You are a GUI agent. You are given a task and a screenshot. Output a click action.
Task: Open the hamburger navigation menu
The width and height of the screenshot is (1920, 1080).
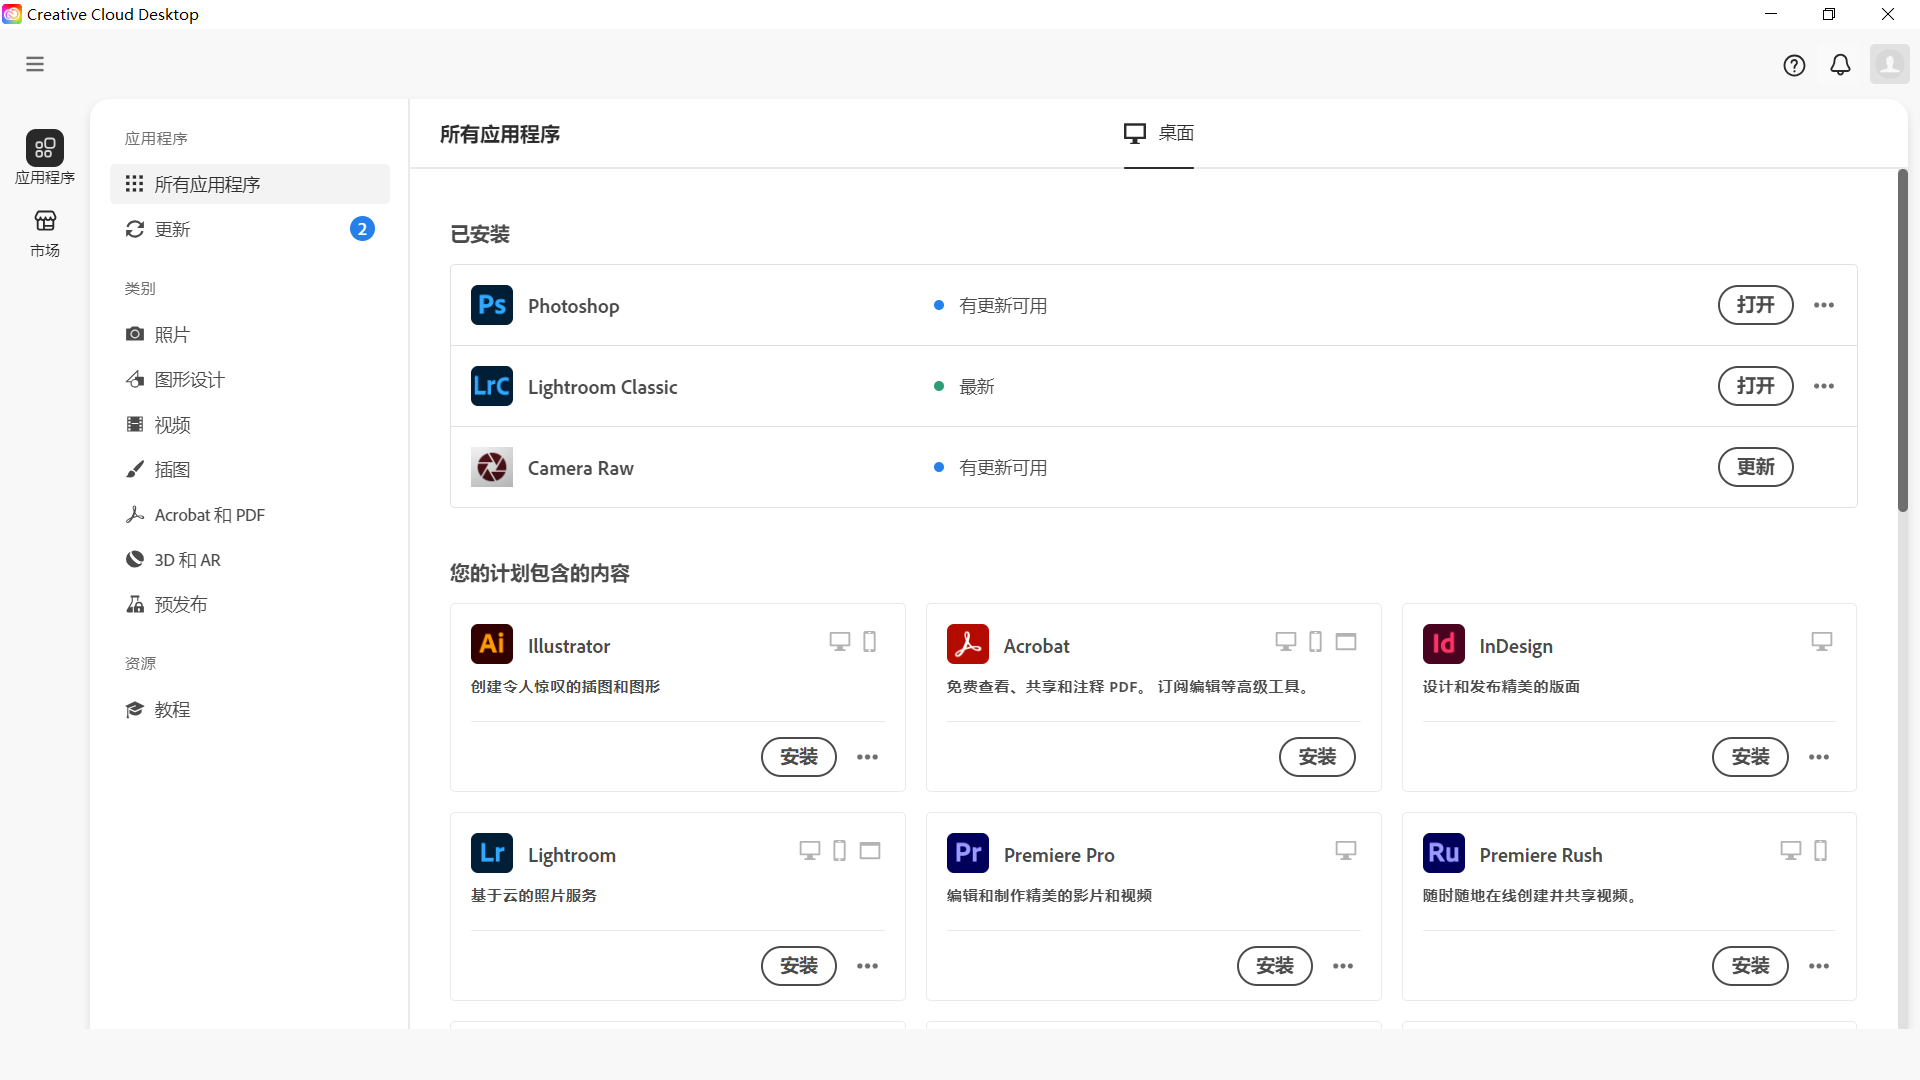tap(34, 63)
